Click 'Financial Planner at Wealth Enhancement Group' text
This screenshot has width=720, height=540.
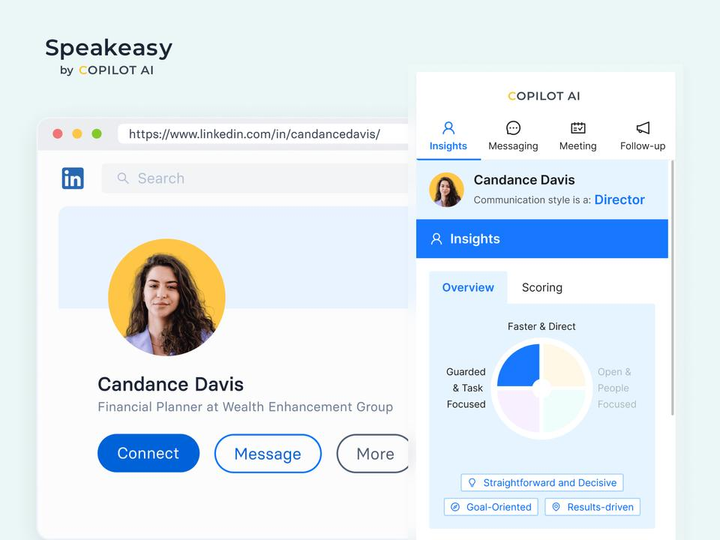point(245,407)
